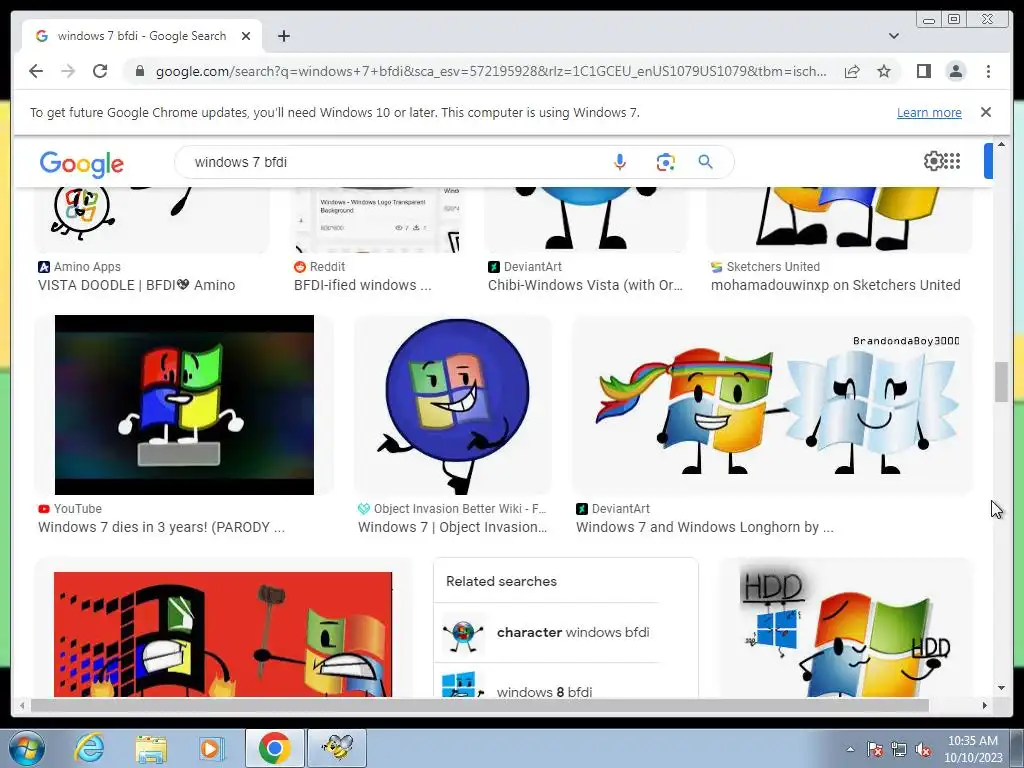1024x768 pixels.
Task: Launch Internet Explorer from taskbar
Action: 89,748
